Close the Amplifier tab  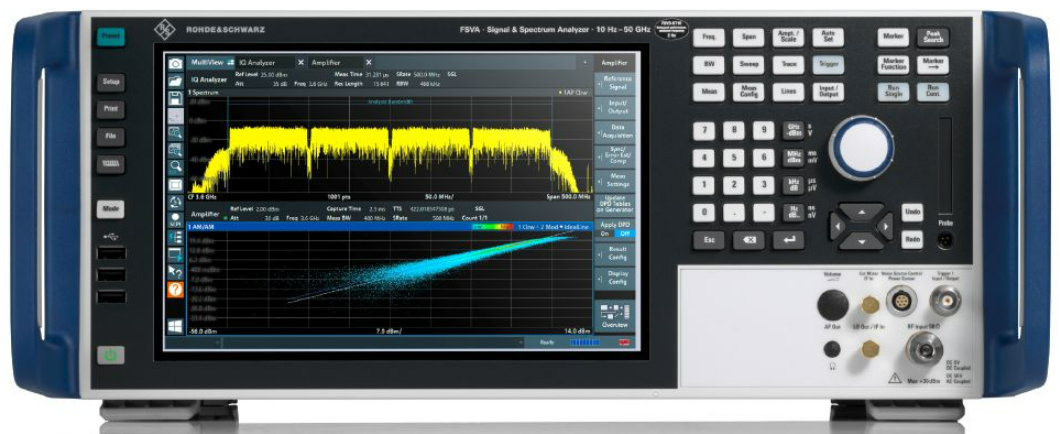368,62
